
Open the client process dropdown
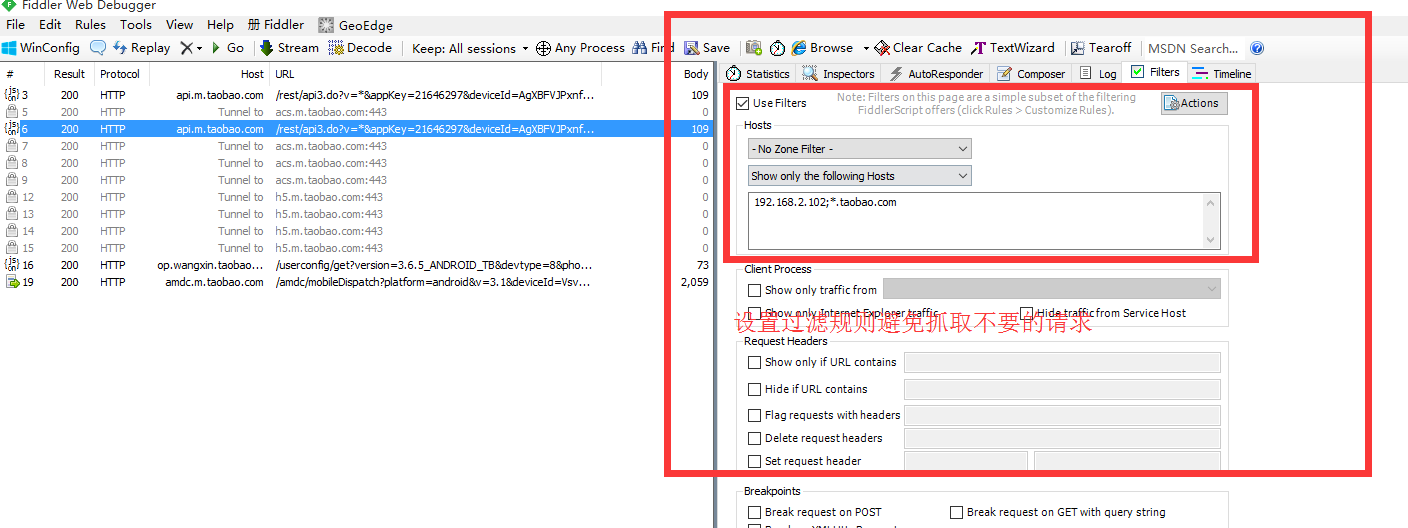point(1052,290)
